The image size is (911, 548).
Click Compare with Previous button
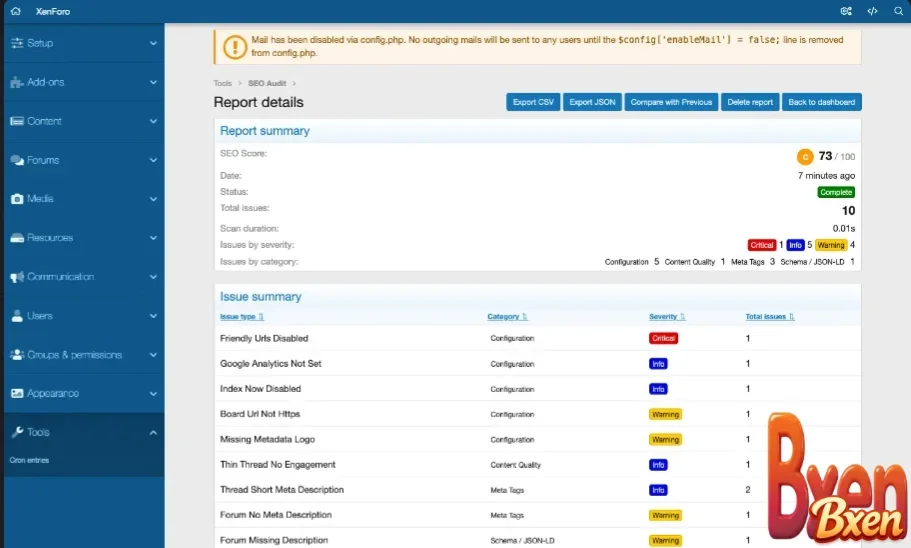[x=671, y=102]
